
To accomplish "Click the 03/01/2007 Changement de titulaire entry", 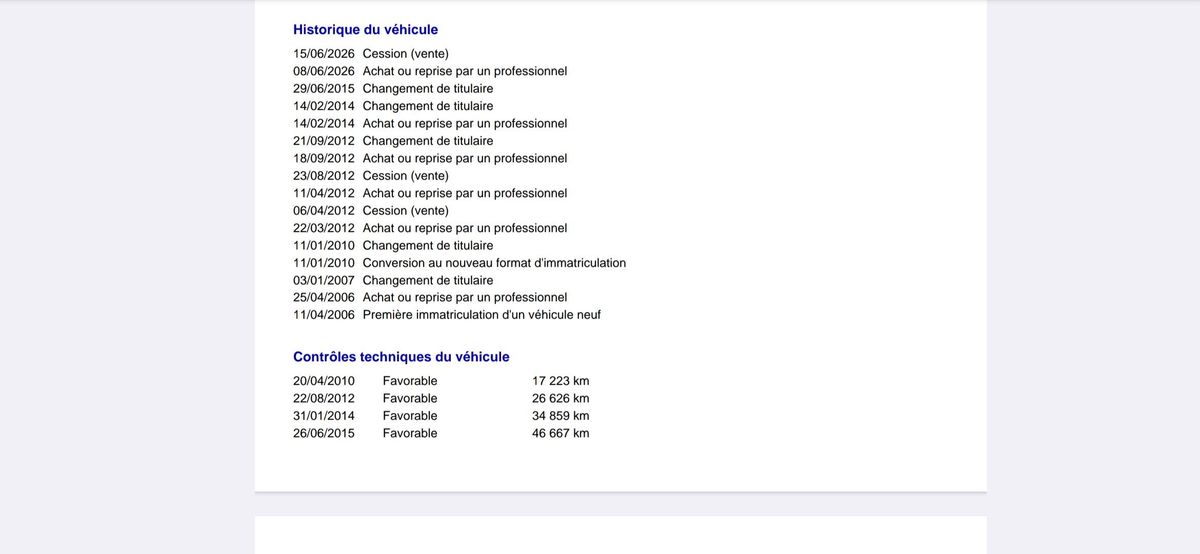I will pyautogui.click(x=393, y=280).
